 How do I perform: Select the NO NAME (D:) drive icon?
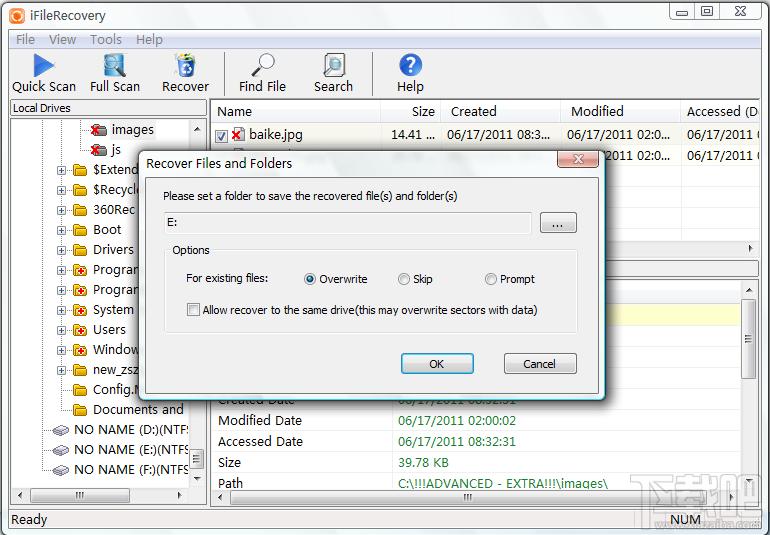pyautogui.click(x=61, y=430)
